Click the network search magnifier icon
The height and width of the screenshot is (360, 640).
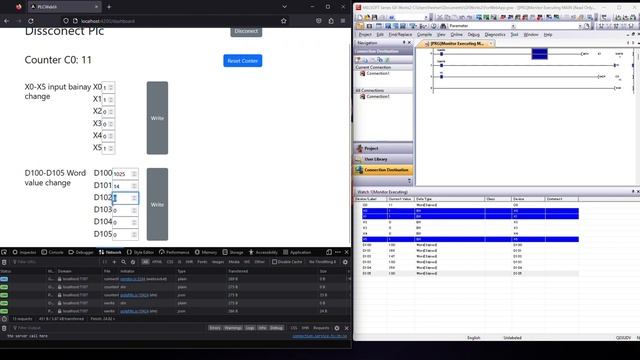click(x=123, y=262)
